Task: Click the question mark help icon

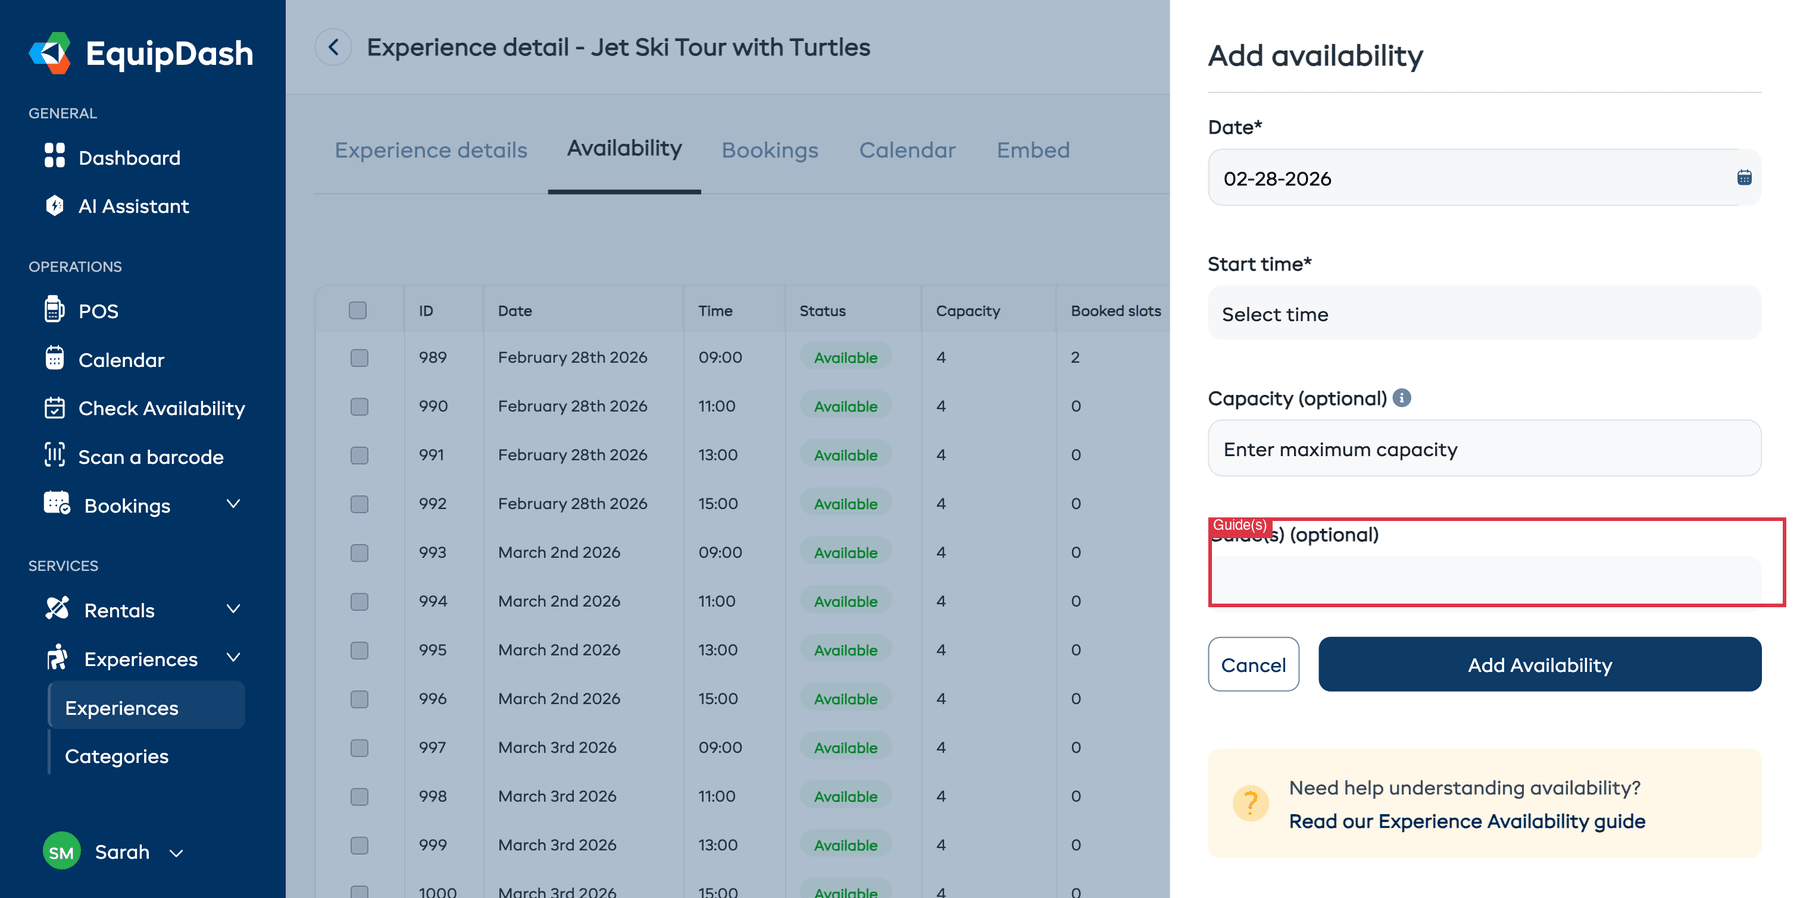Action: point(1250,803)
